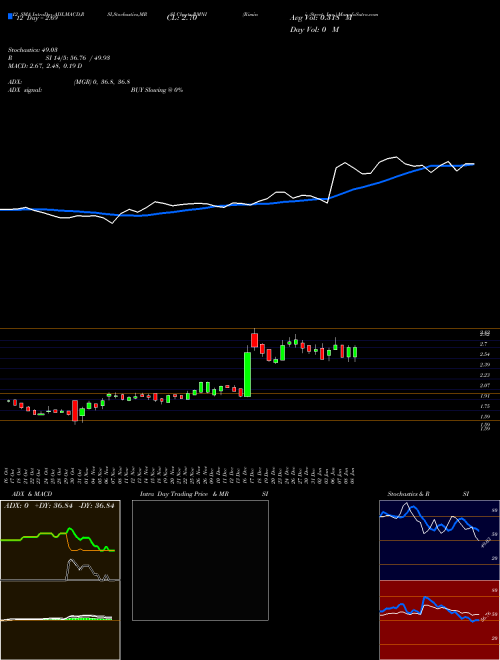Open the red-background RSI chart panel

439,620
